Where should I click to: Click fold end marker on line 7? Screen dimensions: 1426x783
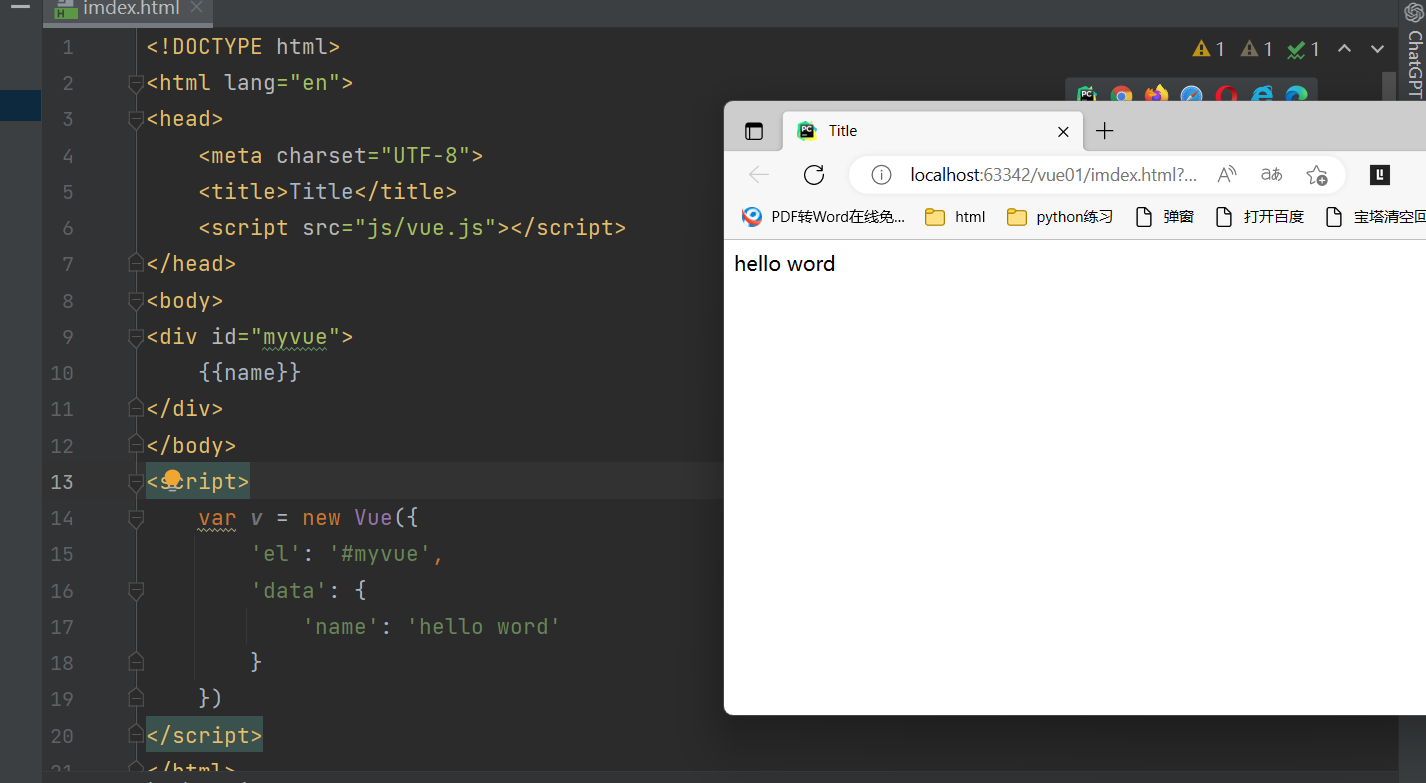(136, 264)
